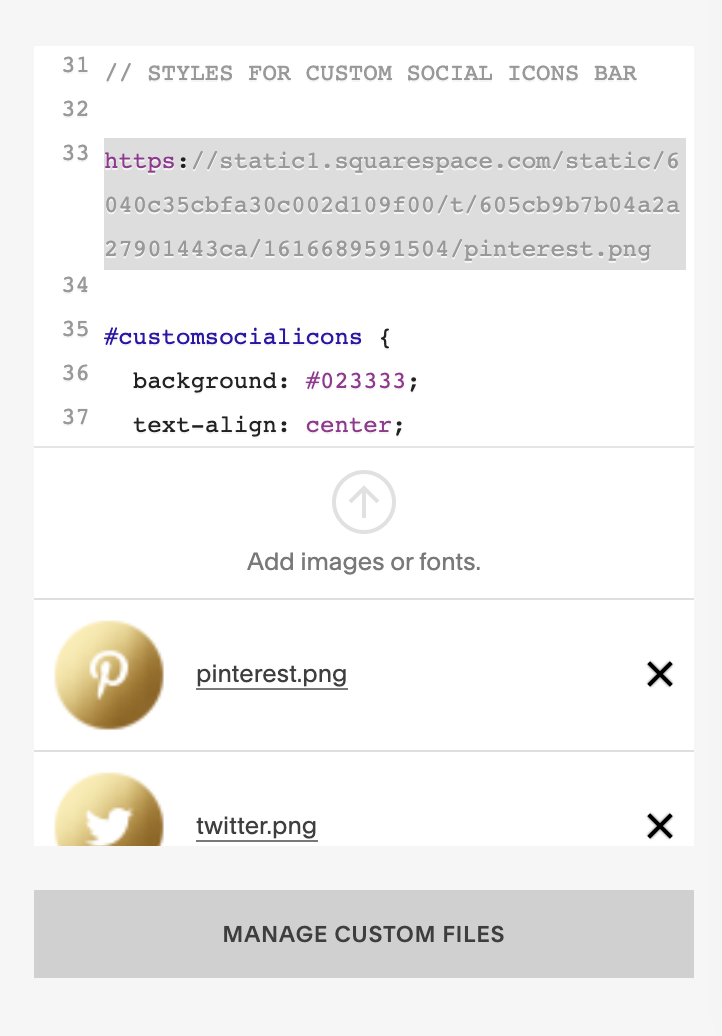Click the gold Pinterest icon thumbnail
The image size is (722, 1036).
coord(109,675)
